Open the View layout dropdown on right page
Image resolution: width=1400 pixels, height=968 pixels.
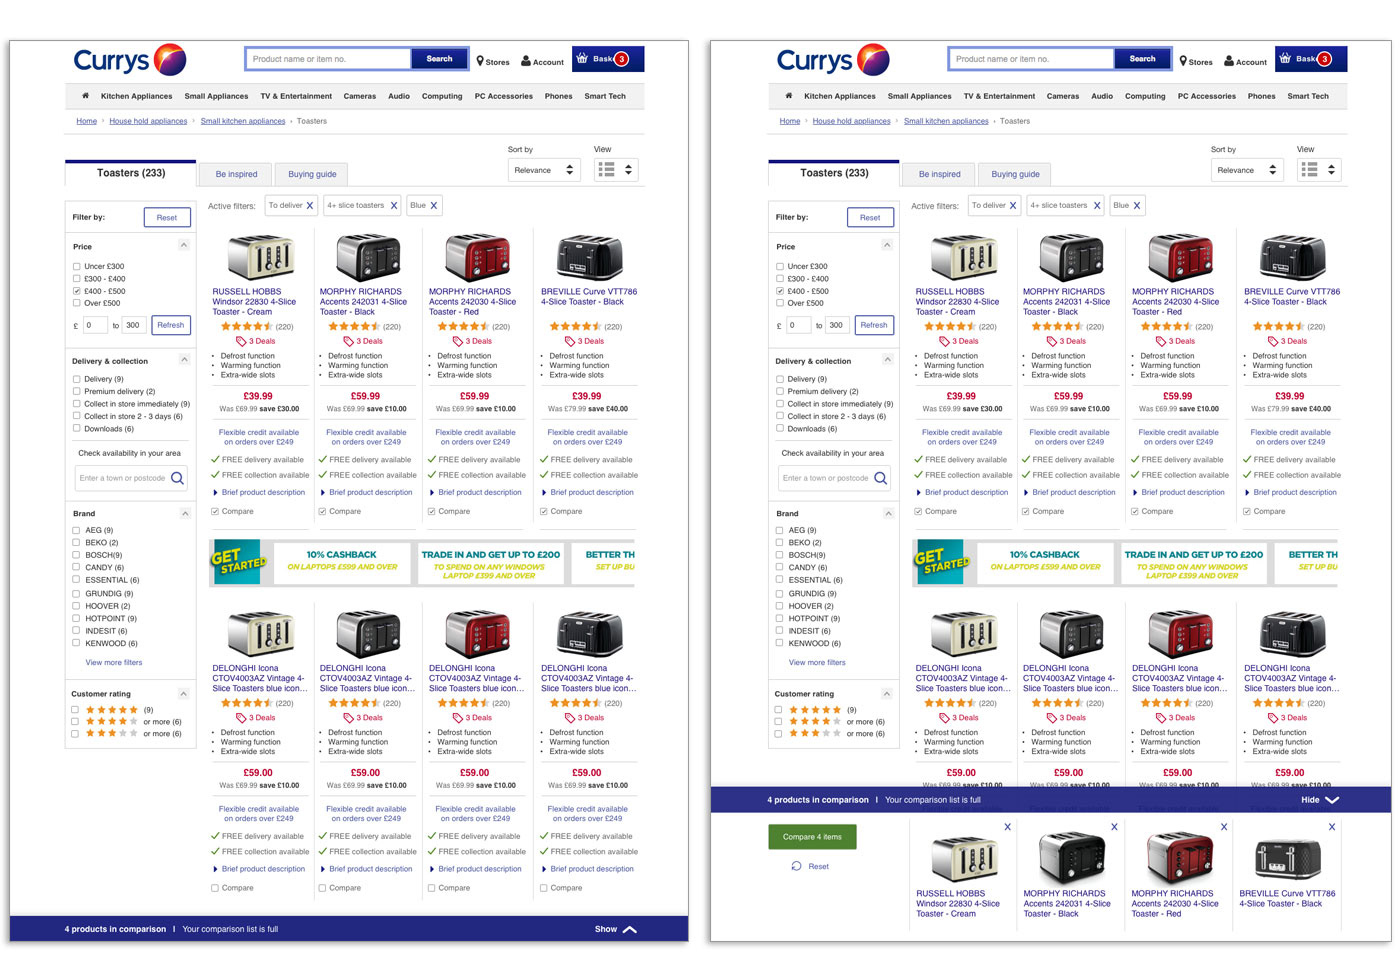(1318, 170)
